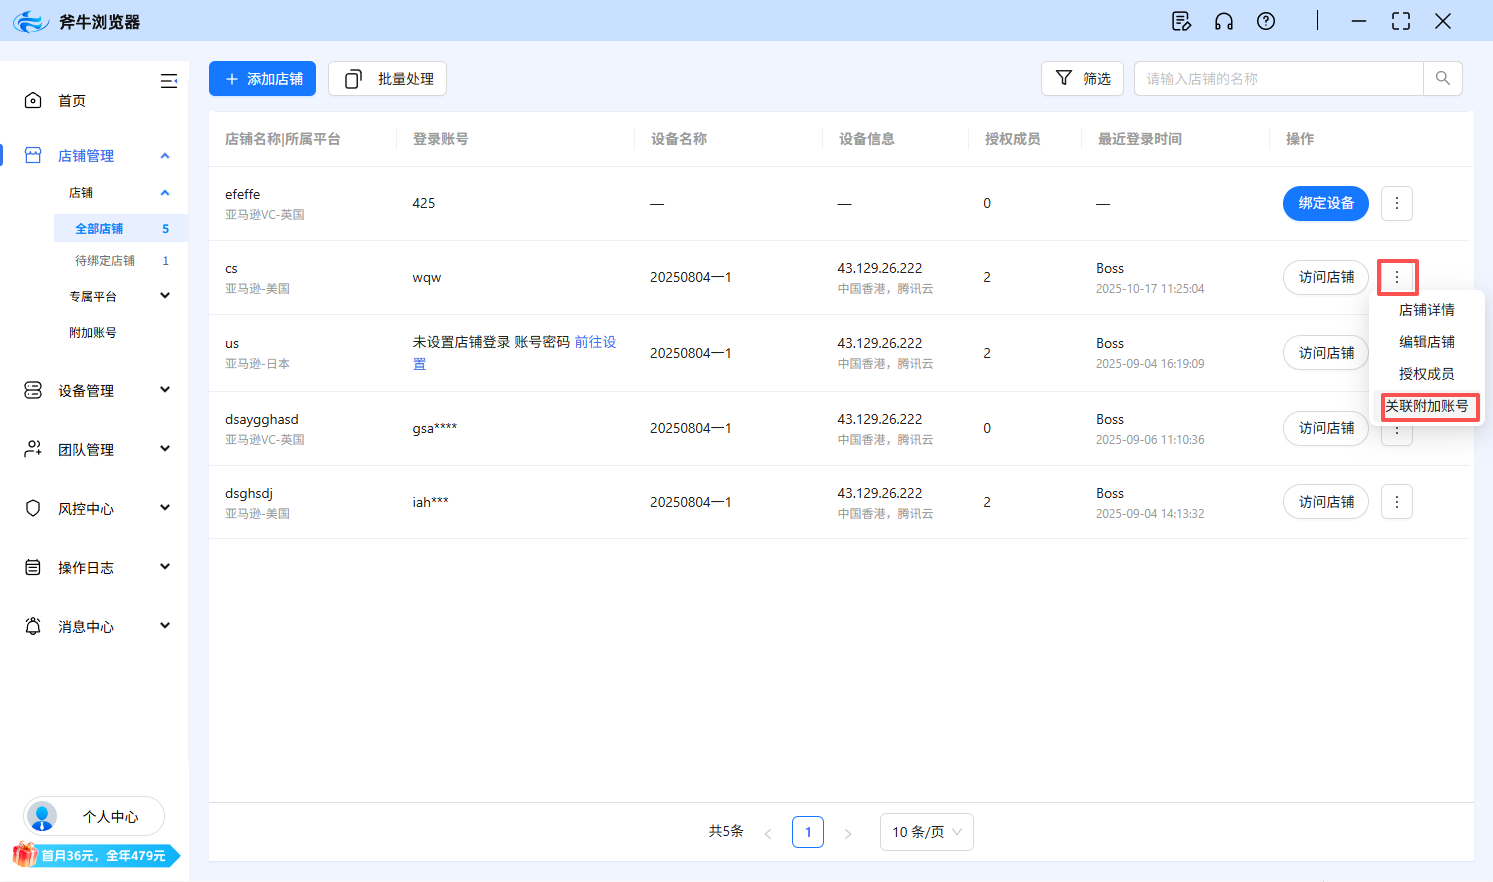Image resolution: width=1493 pixels, height=882 pixels.
Task: Open 消息中心 notification bell in sidebar
Action: (x=31, y=626)
